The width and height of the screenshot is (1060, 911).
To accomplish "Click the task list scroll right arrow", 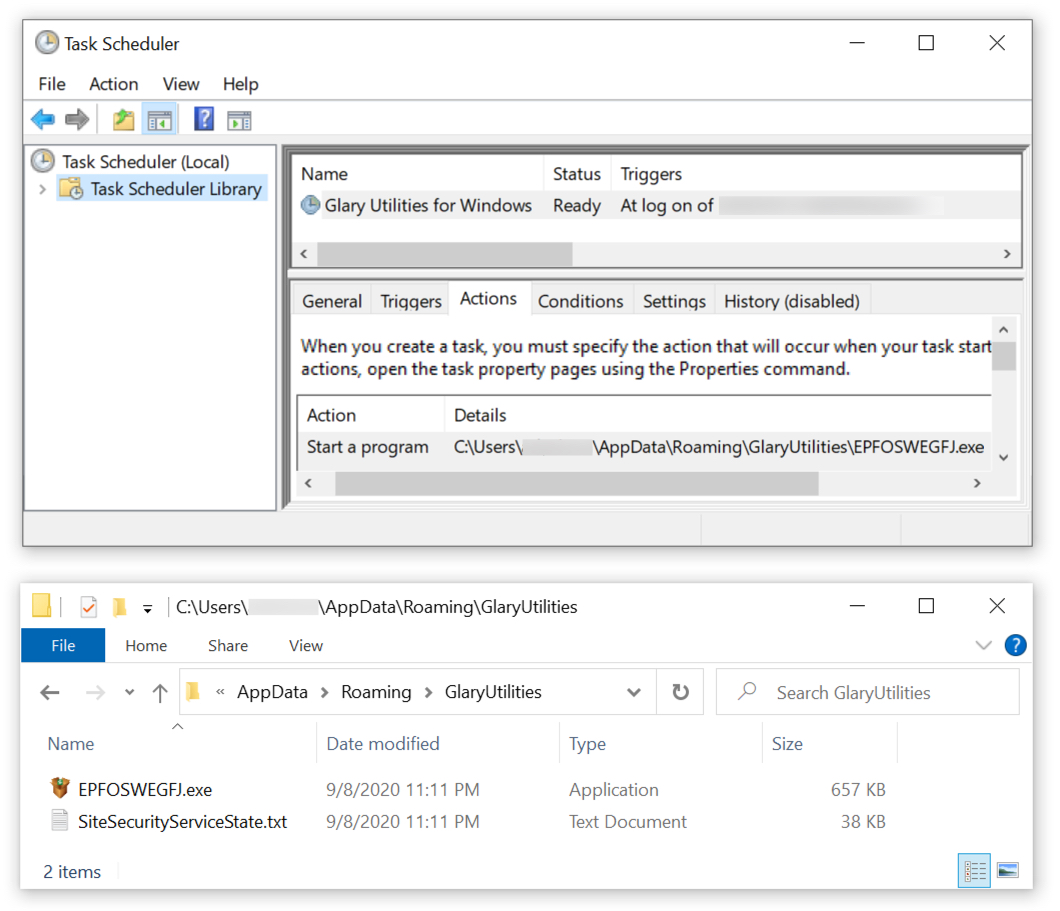I will [1007, 254].
